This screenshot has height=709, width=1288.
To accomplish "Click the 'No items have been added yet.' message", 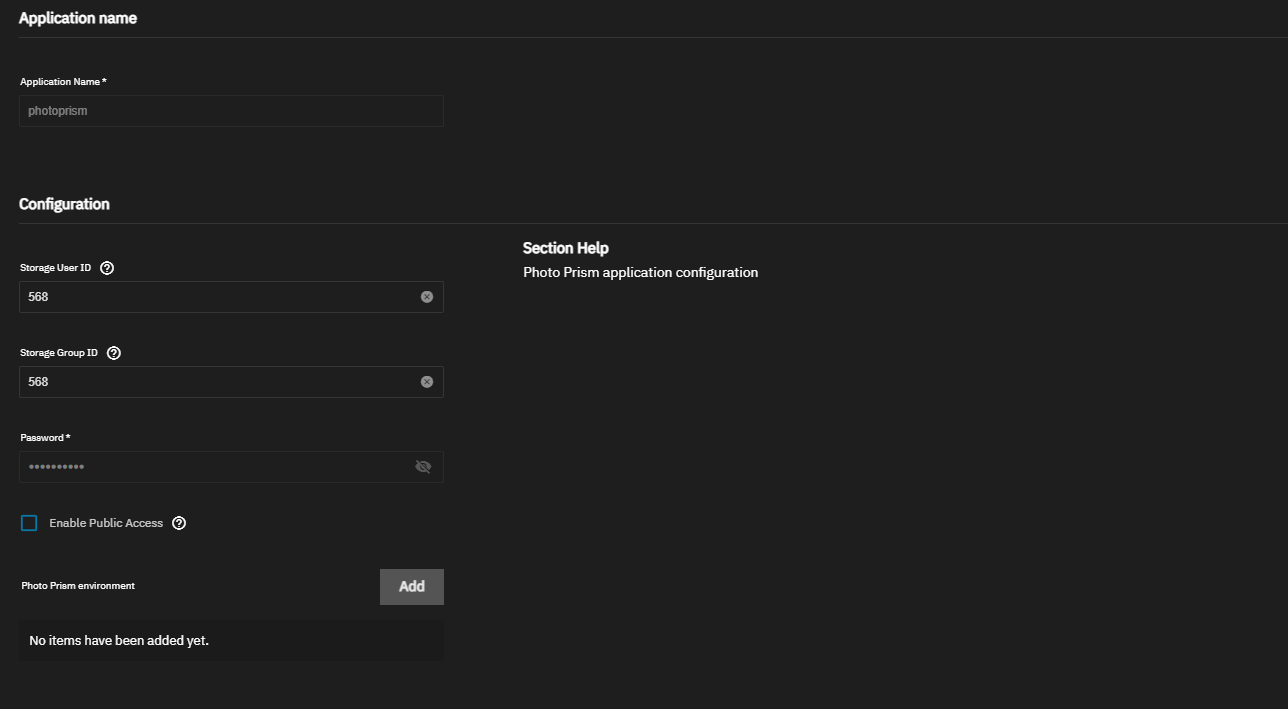I will [x=119, y=640].
